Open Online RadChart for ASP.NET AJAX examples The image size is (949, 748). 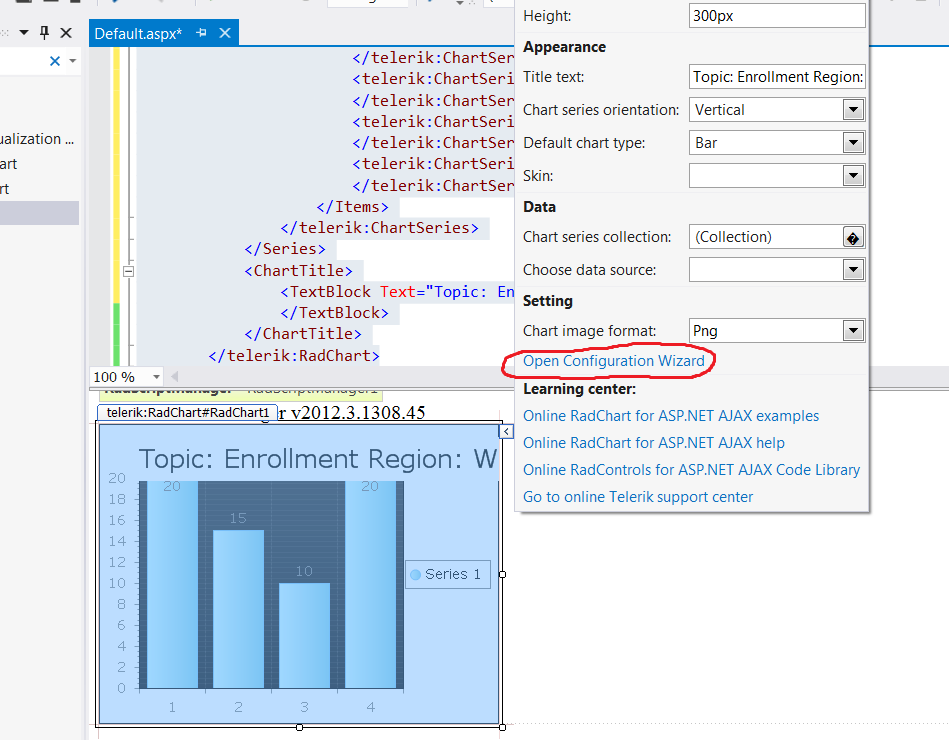pos(671,416)
